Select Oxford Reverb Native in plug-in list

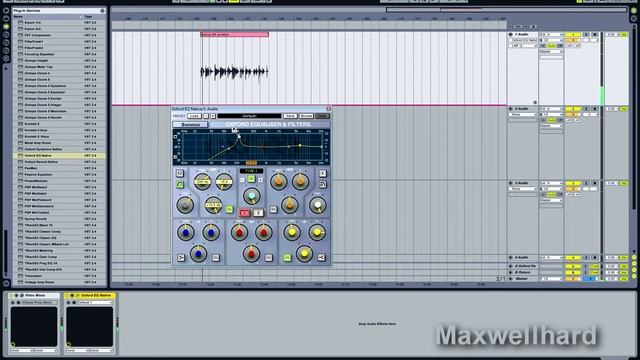tap(60, 162)
